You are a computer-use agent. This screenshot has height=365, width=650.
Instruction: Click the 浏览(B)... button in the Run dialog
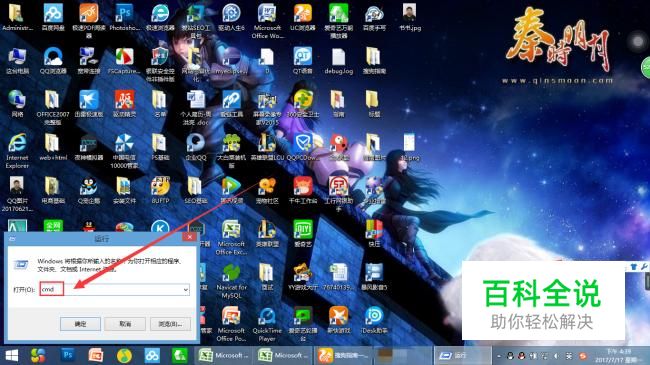point(170,324)
